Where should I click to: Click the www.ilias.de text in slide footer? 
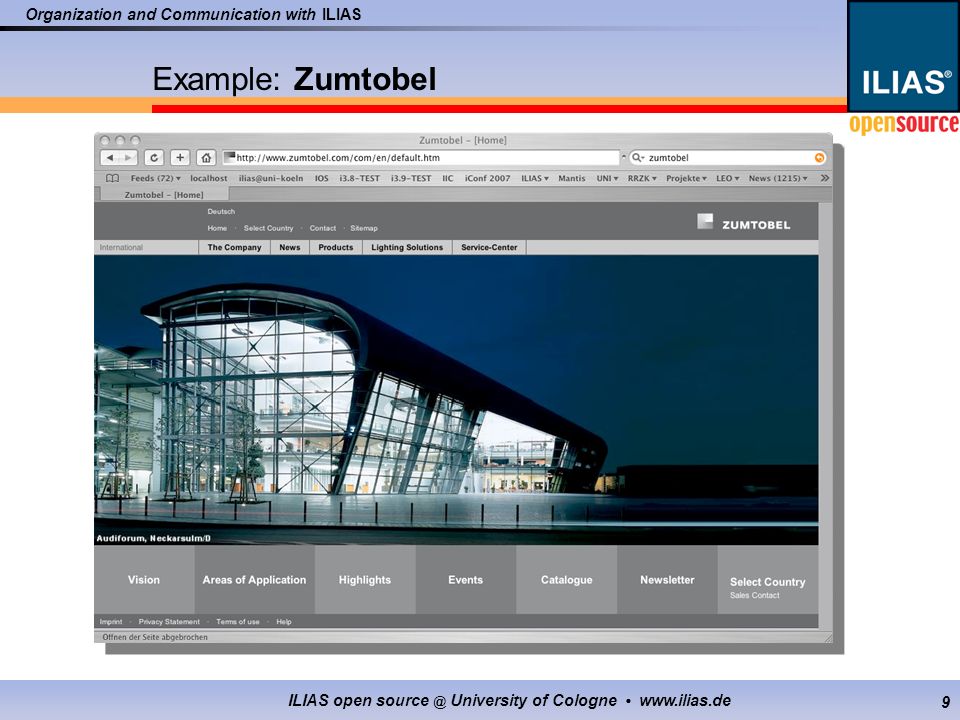tap(685, 700)
